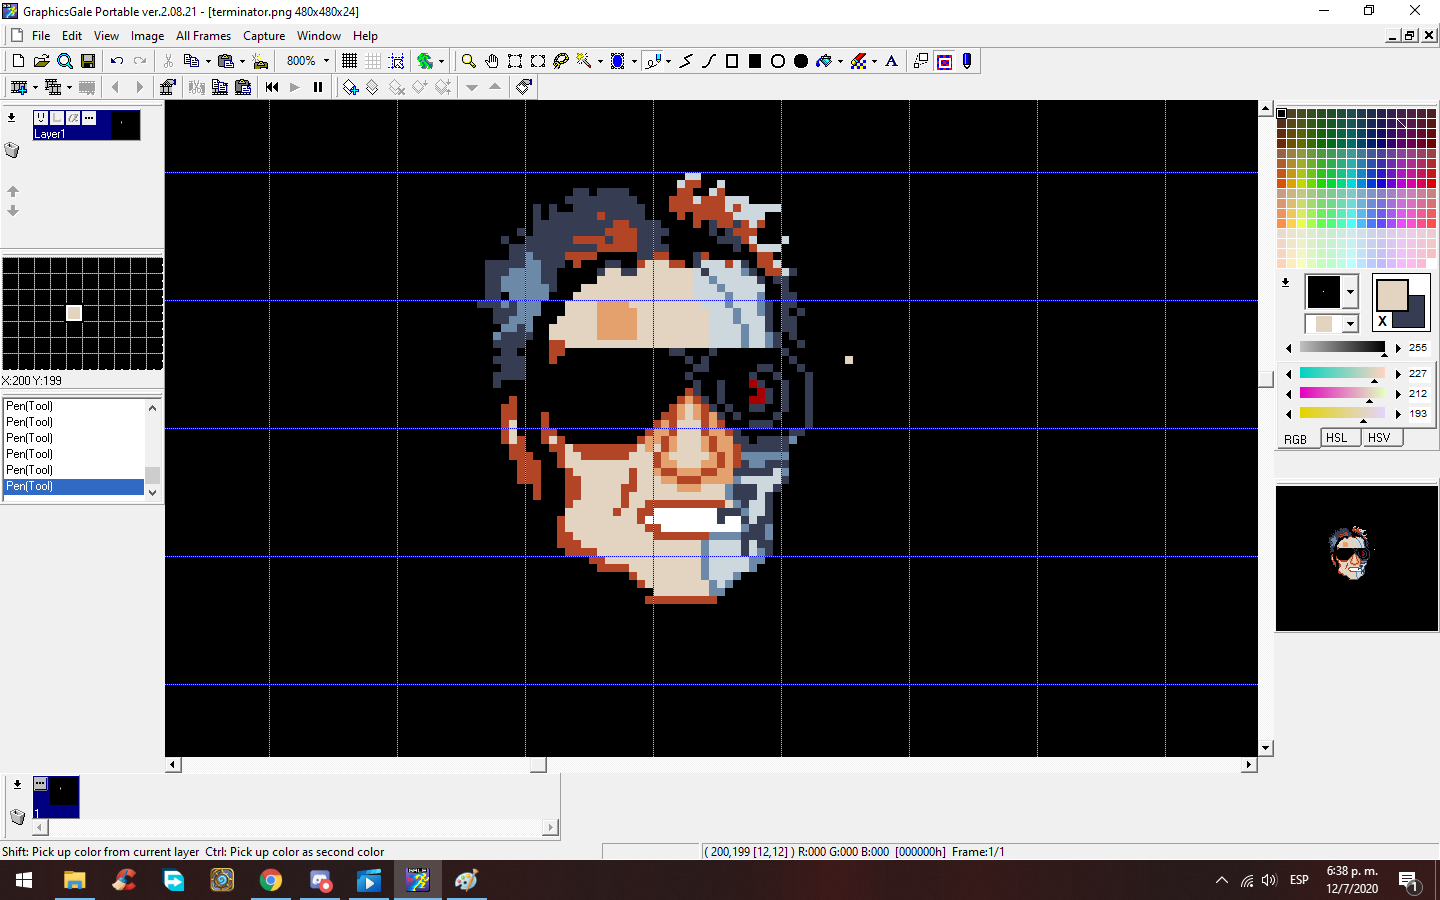The width and height of the screenshot is (1440, 900).
Task: Select the Filled Rectangle tool
Action: pos(755,61)
